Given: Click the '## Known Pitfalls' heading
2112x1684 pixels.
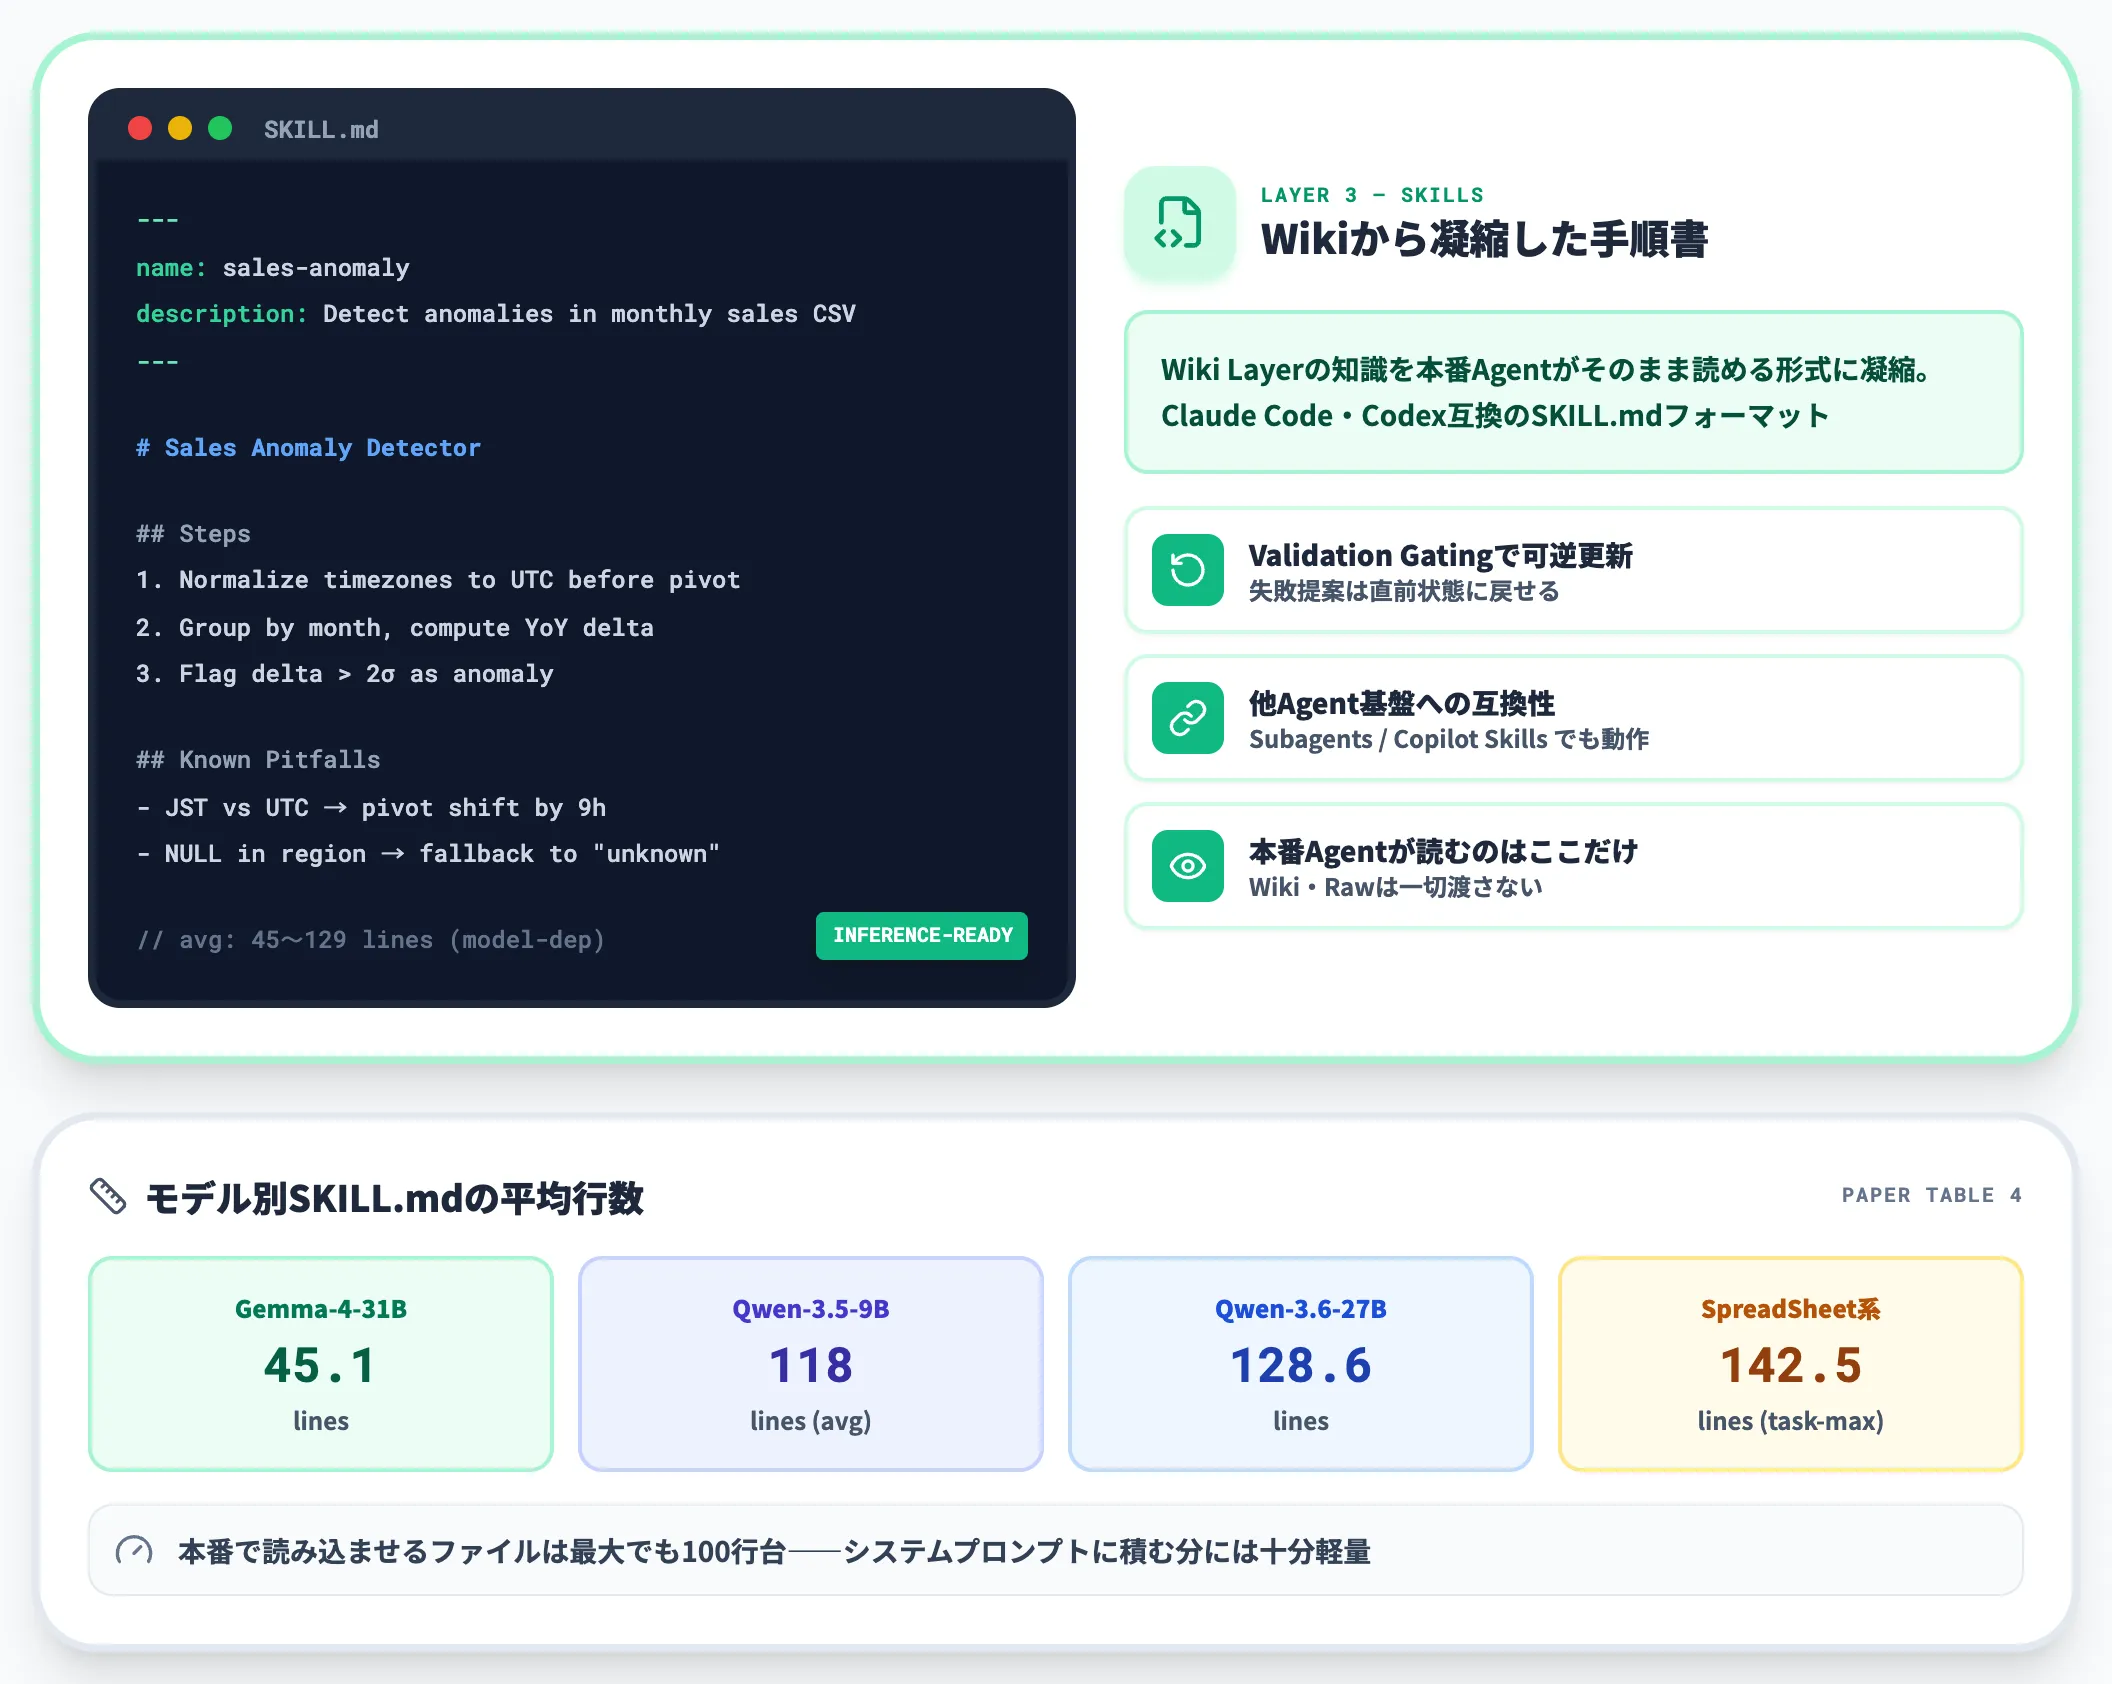Looking at the screenshot, I should click(x=258, y=760).
